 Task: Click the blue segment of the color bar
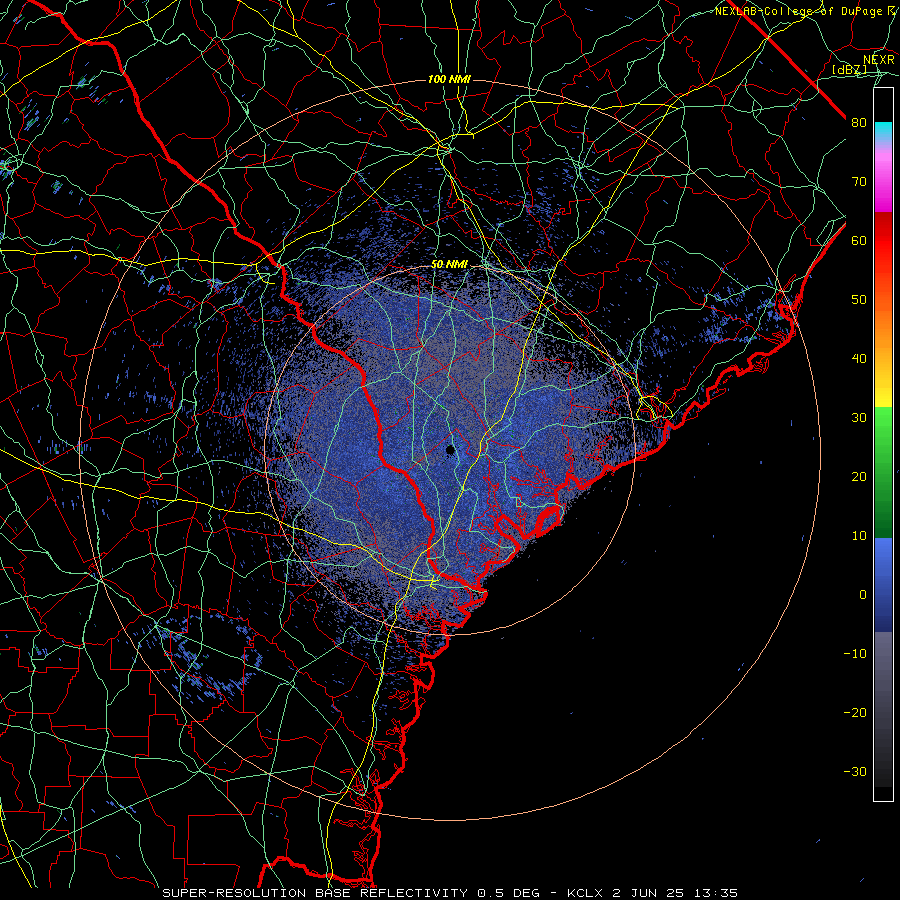pos(883,584)
